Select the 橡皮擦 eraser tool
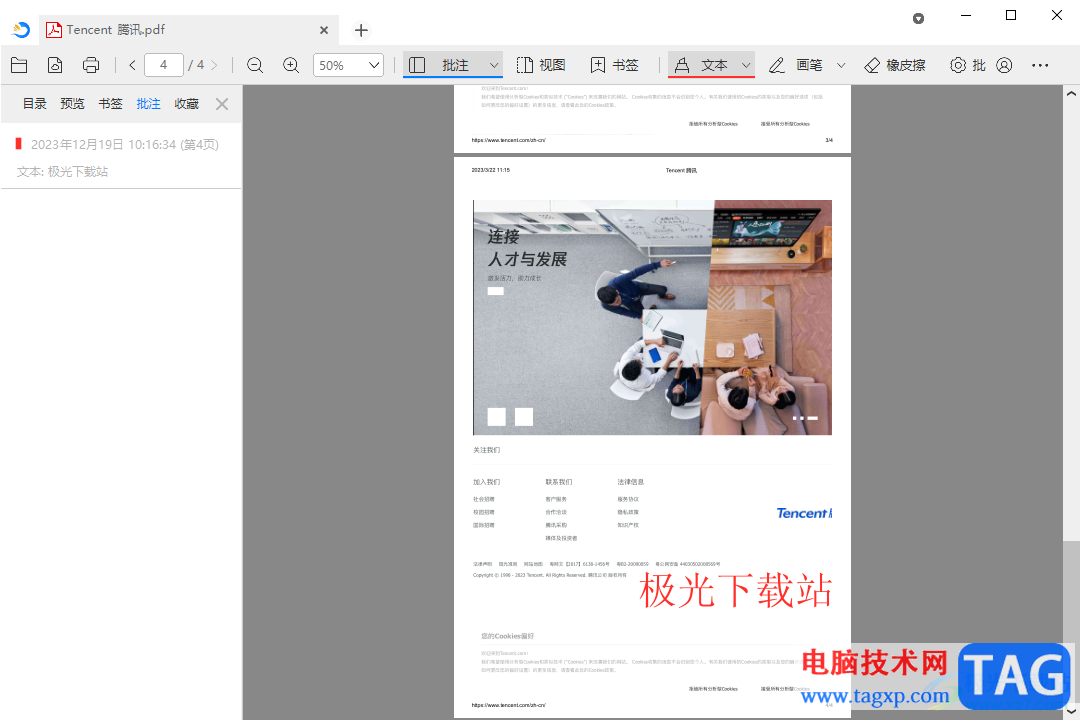 895,65
